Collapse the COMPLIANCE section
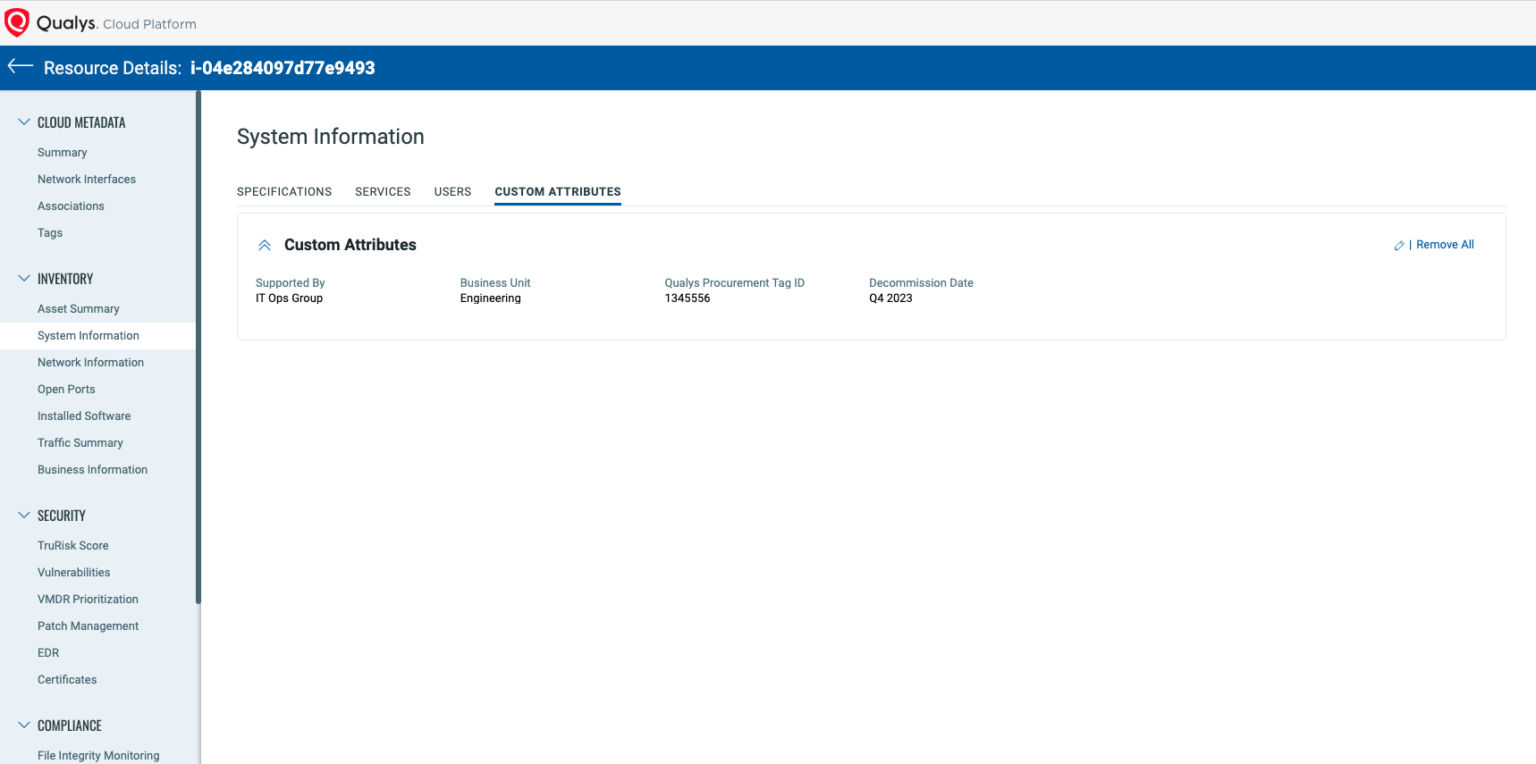Viewport: 1536px width, 764px height. click(x=22, y=725)
